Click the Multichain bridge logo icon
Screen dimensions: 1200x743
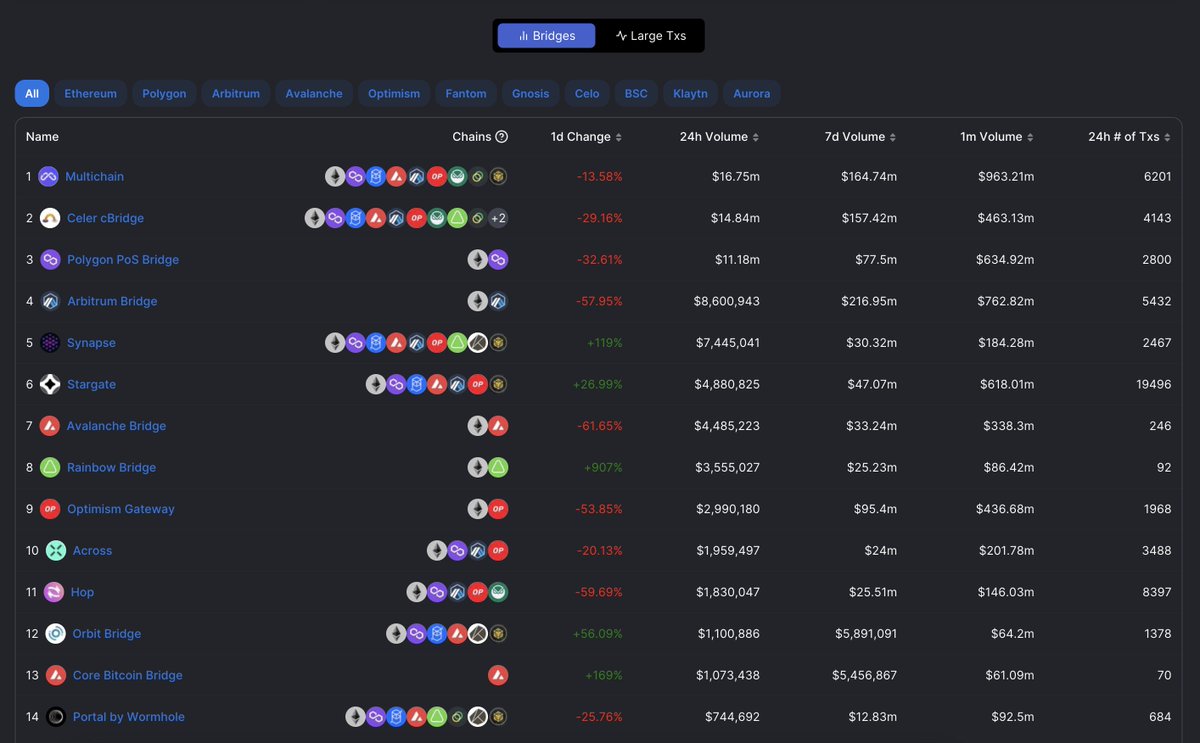point(48,176)
